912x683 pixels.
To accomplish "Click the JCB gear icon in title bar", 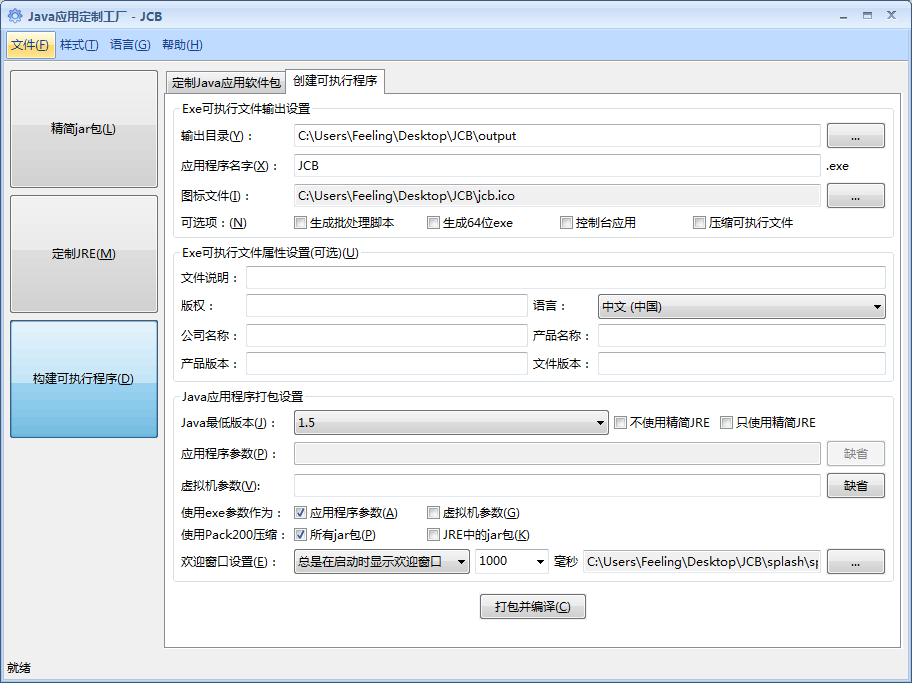I will 15,16.
